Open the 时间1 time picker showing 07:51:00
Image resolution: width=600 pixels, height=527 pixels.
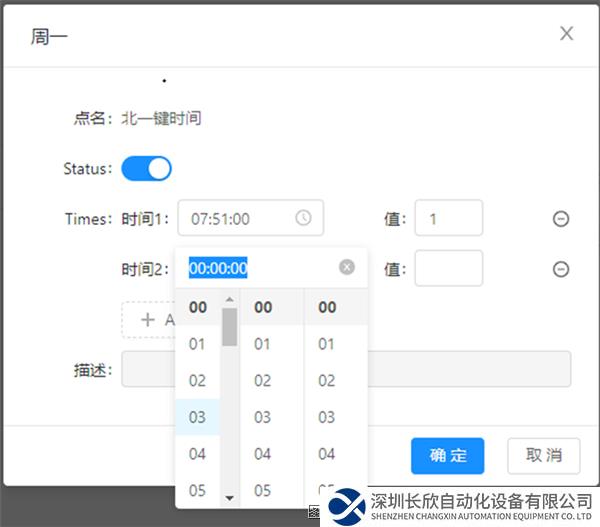[x=242, y=218]
